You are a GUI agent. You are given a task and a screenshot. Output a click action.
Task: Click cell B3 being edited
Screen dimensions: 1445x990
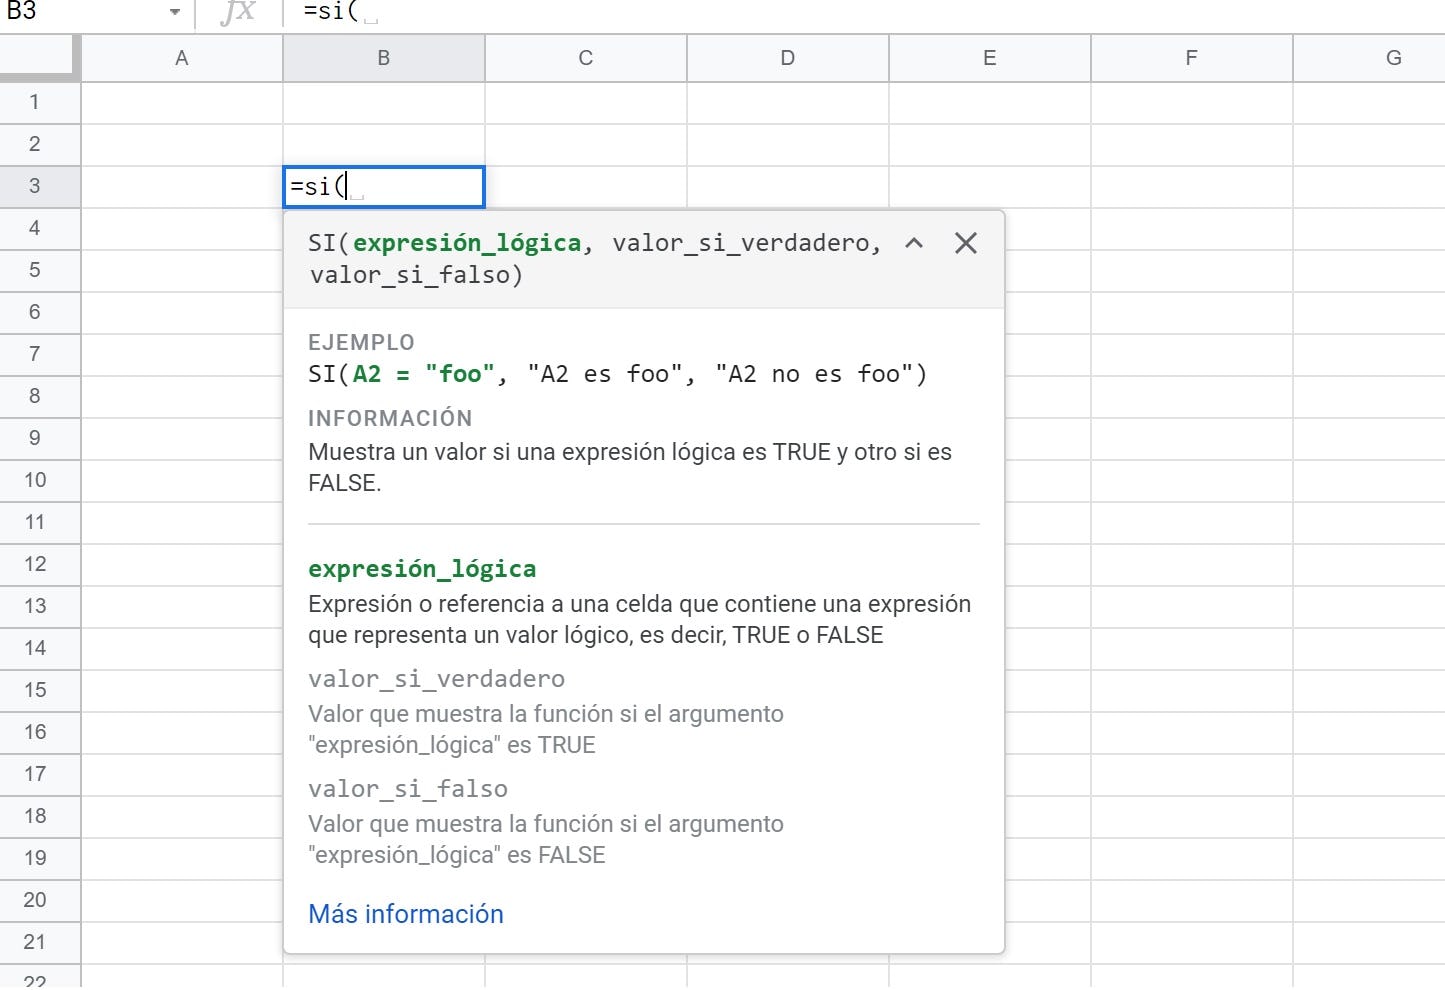[420, 187]
